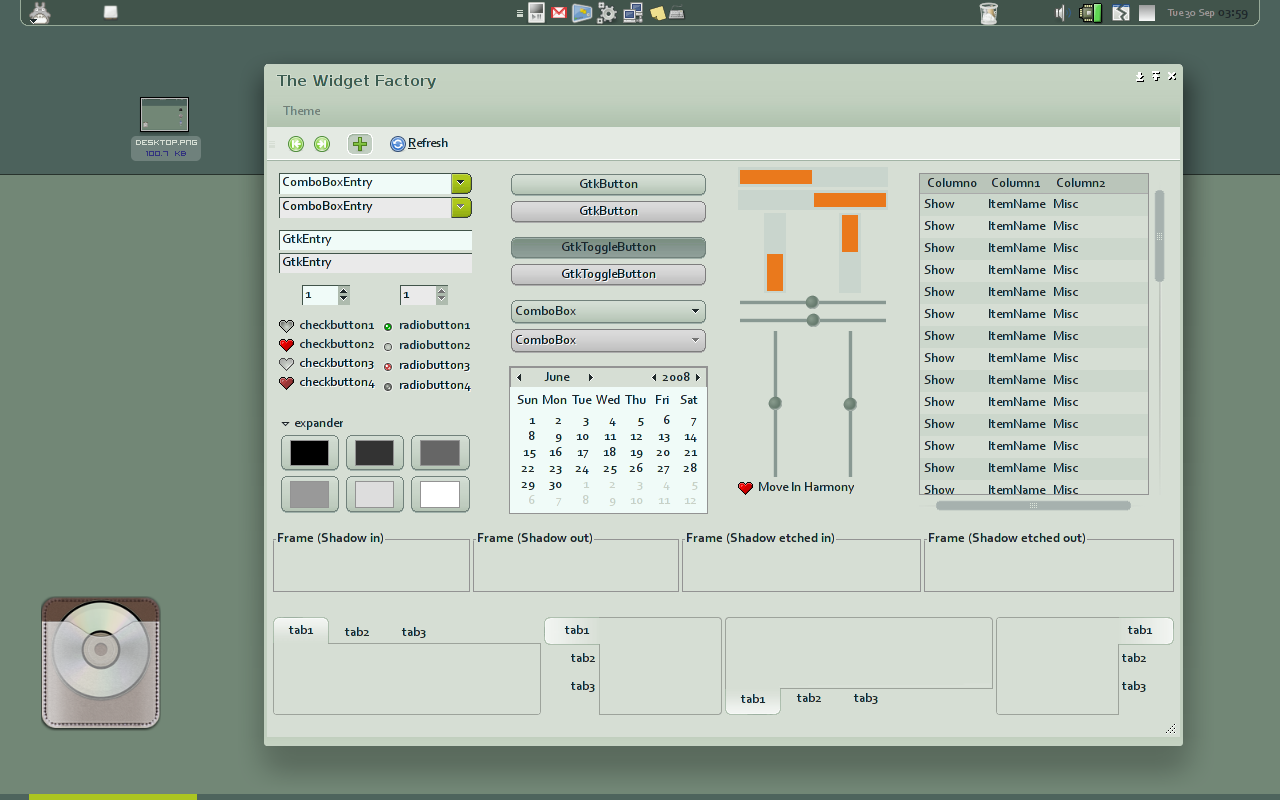Open the first ComboBoxEntry dropdown

[460, 183]
